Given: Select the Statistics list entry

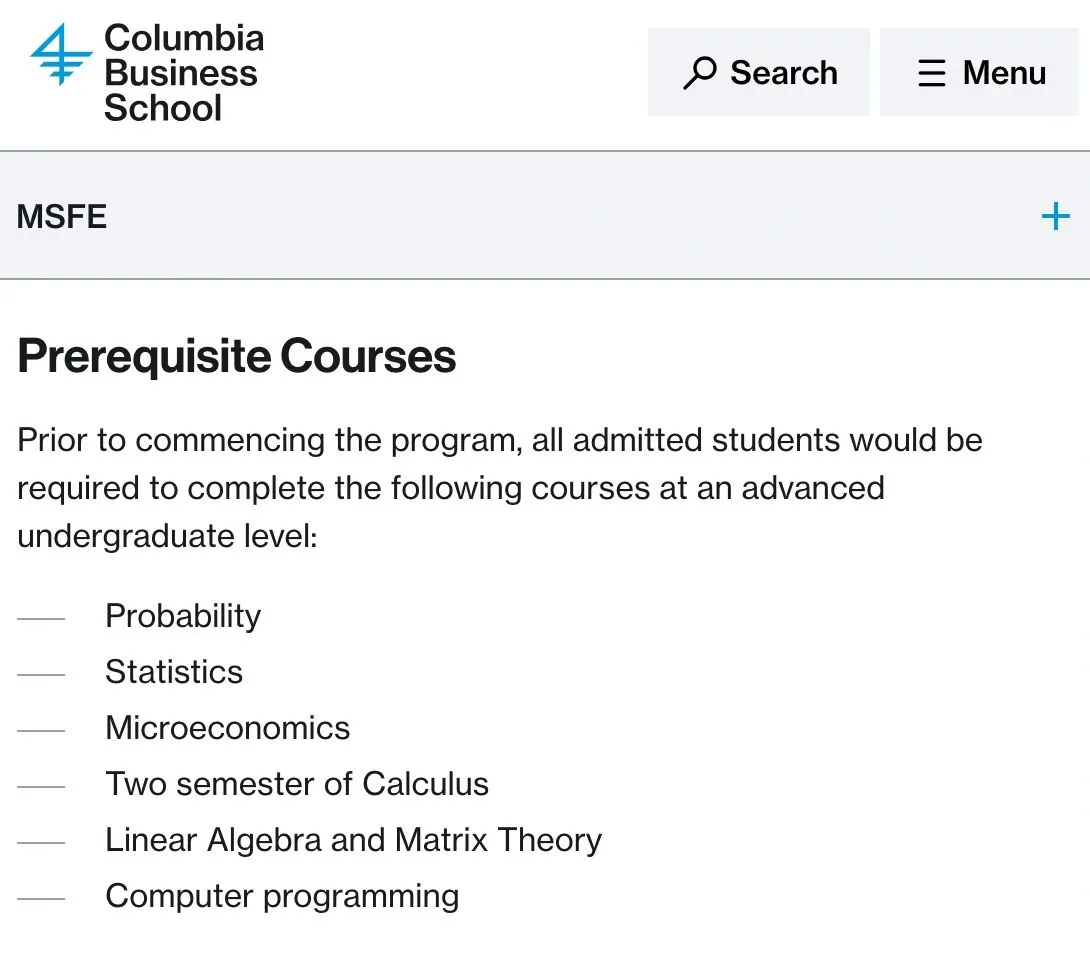Looking at the screenshot, I should (x=174, y=672).
